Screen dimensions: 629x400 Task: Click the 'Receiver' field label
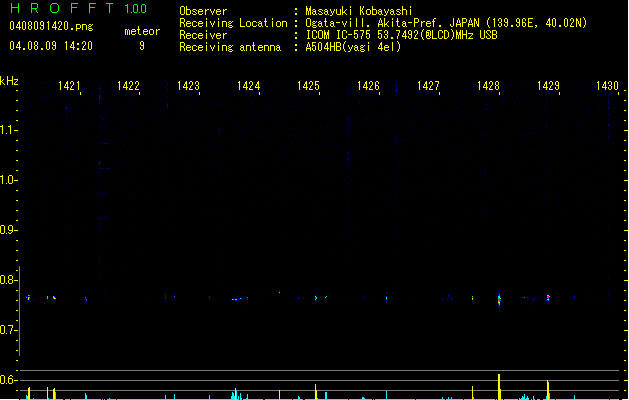click(203, 35)
